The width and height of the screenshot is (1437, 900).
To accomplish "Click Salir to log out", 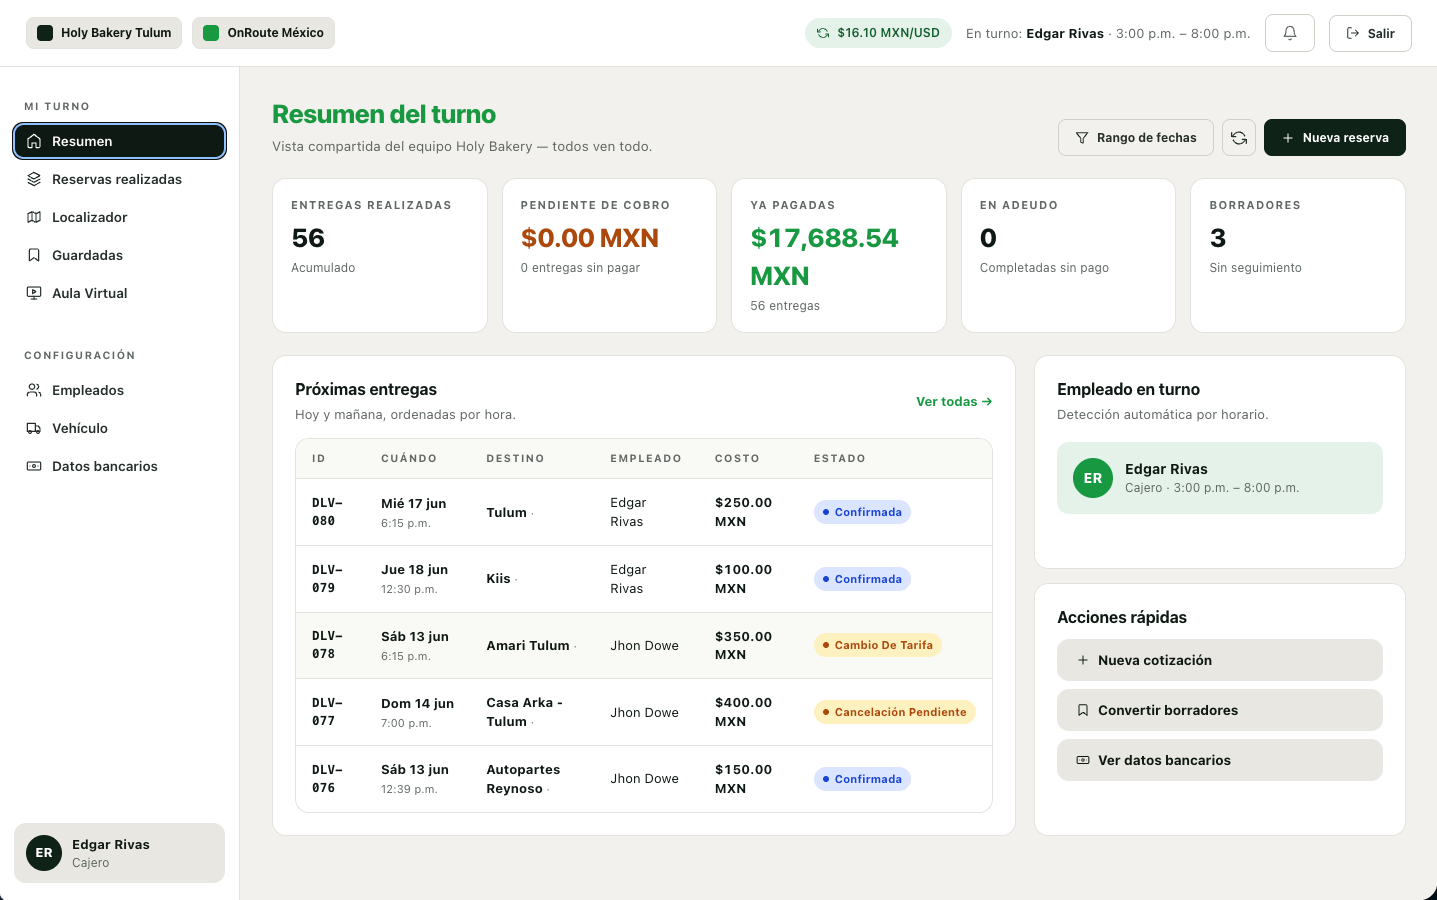I will tap(1370, 33).
